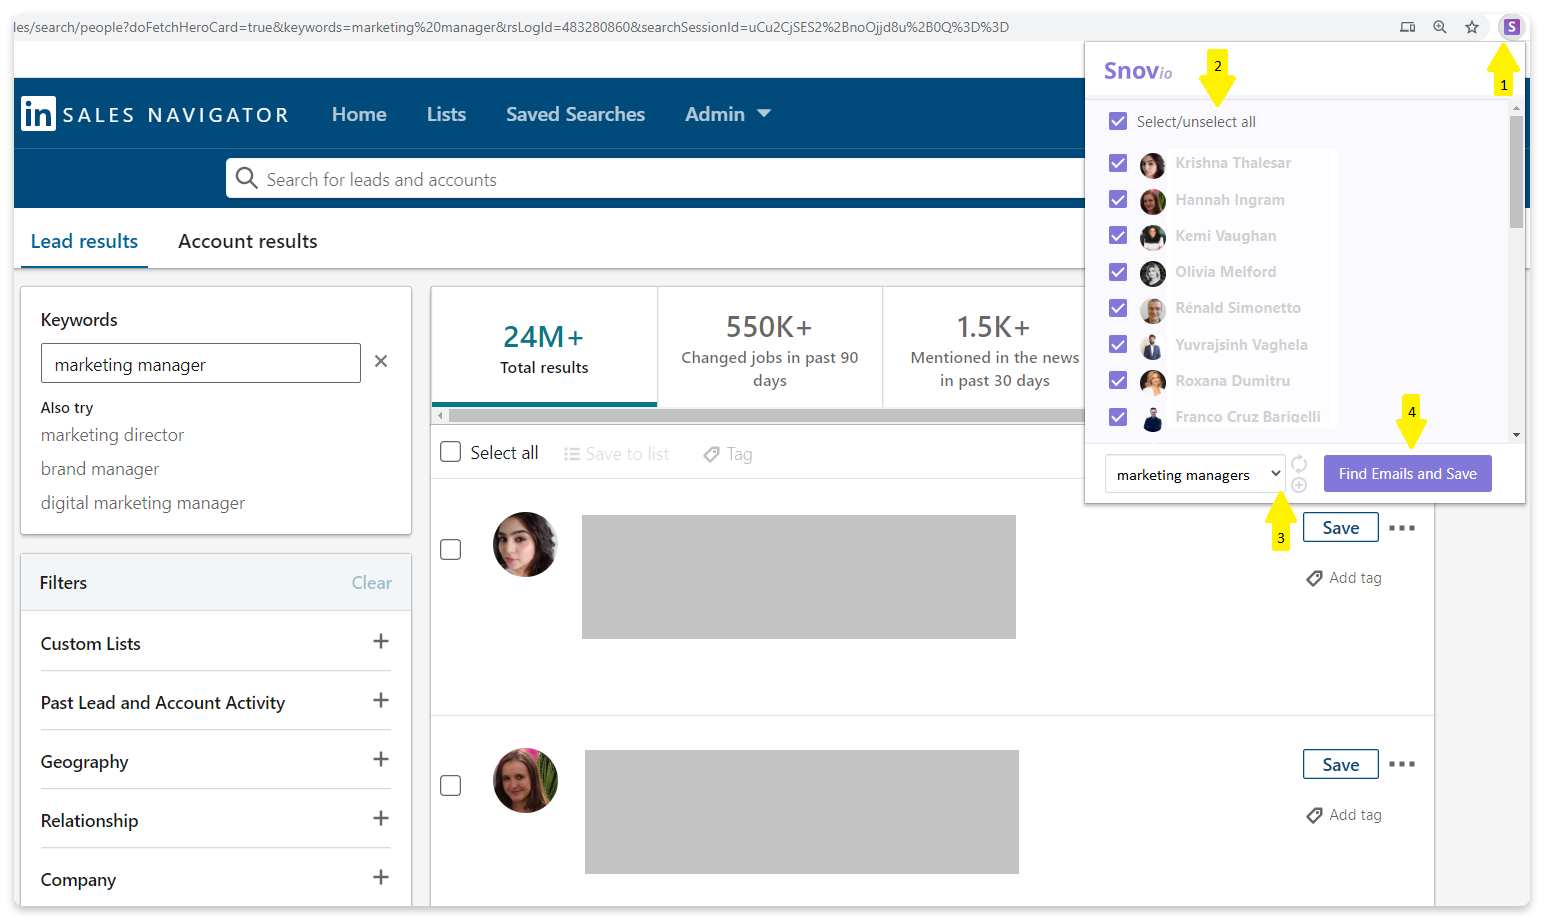Tick the checkbox beside the first lead
This screenshot has height=920, width=1544.
tap(451, 550)
